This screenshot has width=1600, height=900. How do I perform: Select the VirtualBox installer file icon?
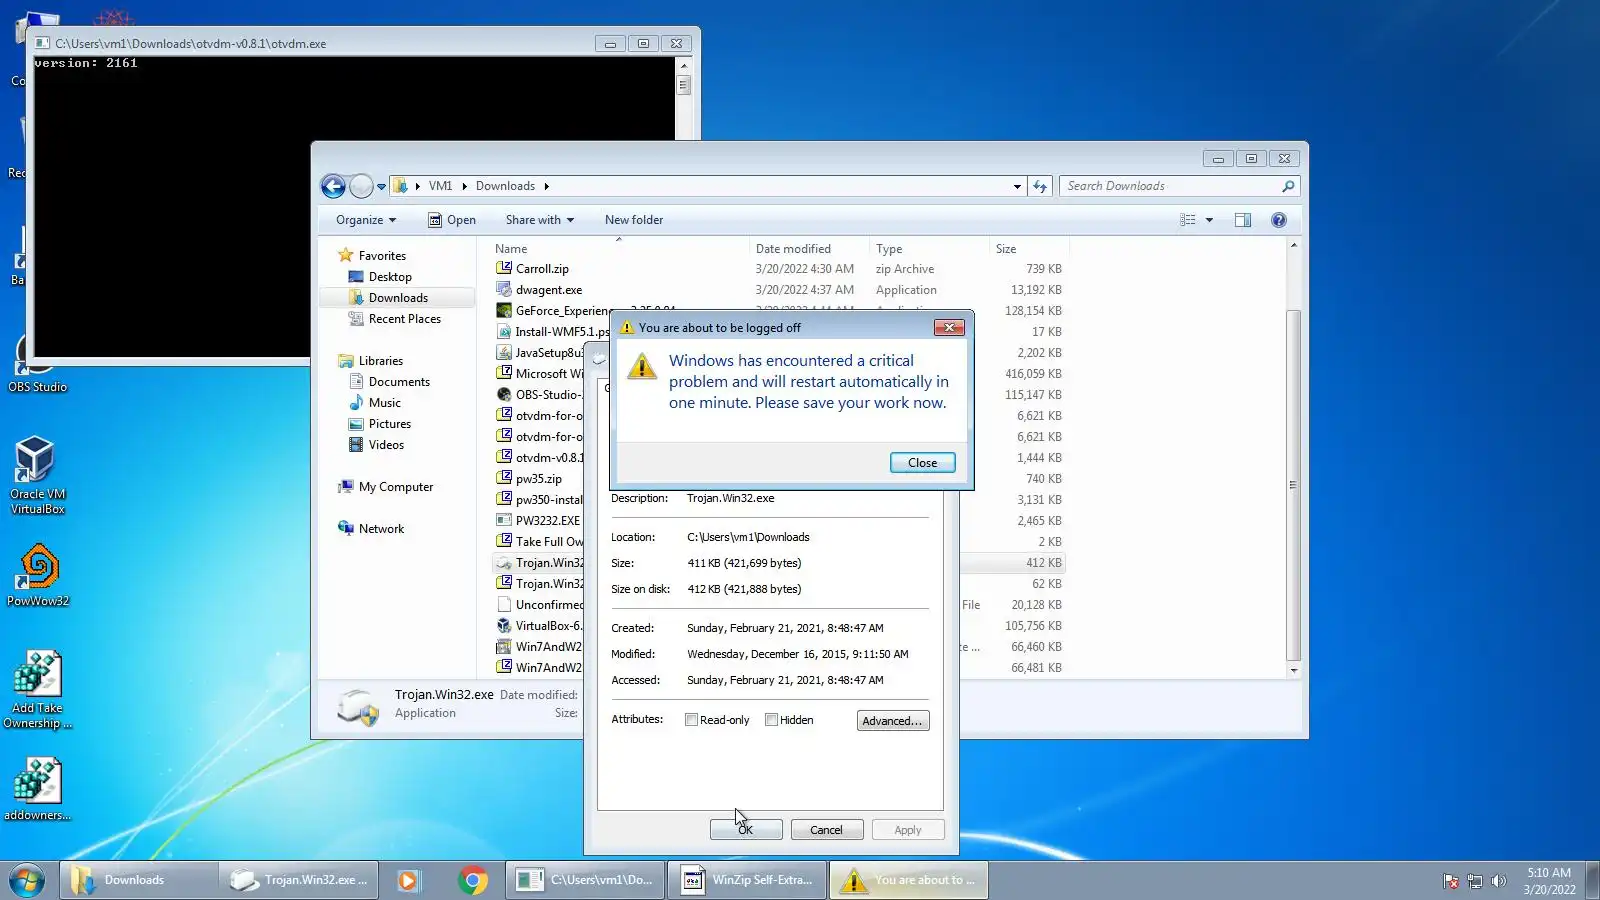click(504, 625)
